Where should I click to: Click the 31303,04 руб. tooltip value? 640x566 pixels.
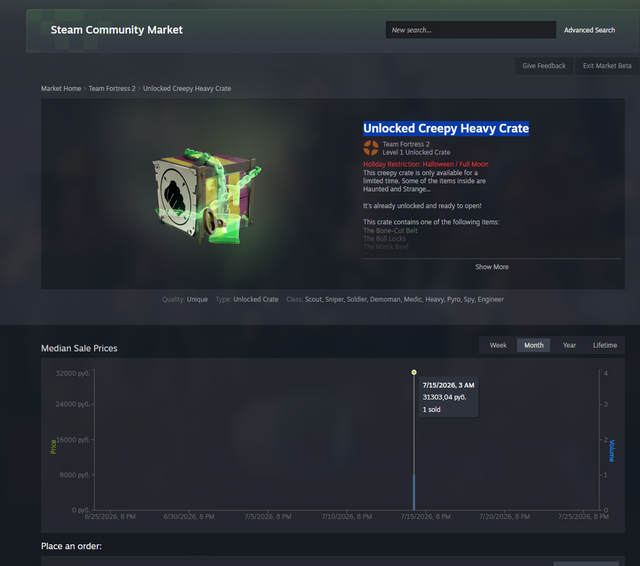coord(444,397)
